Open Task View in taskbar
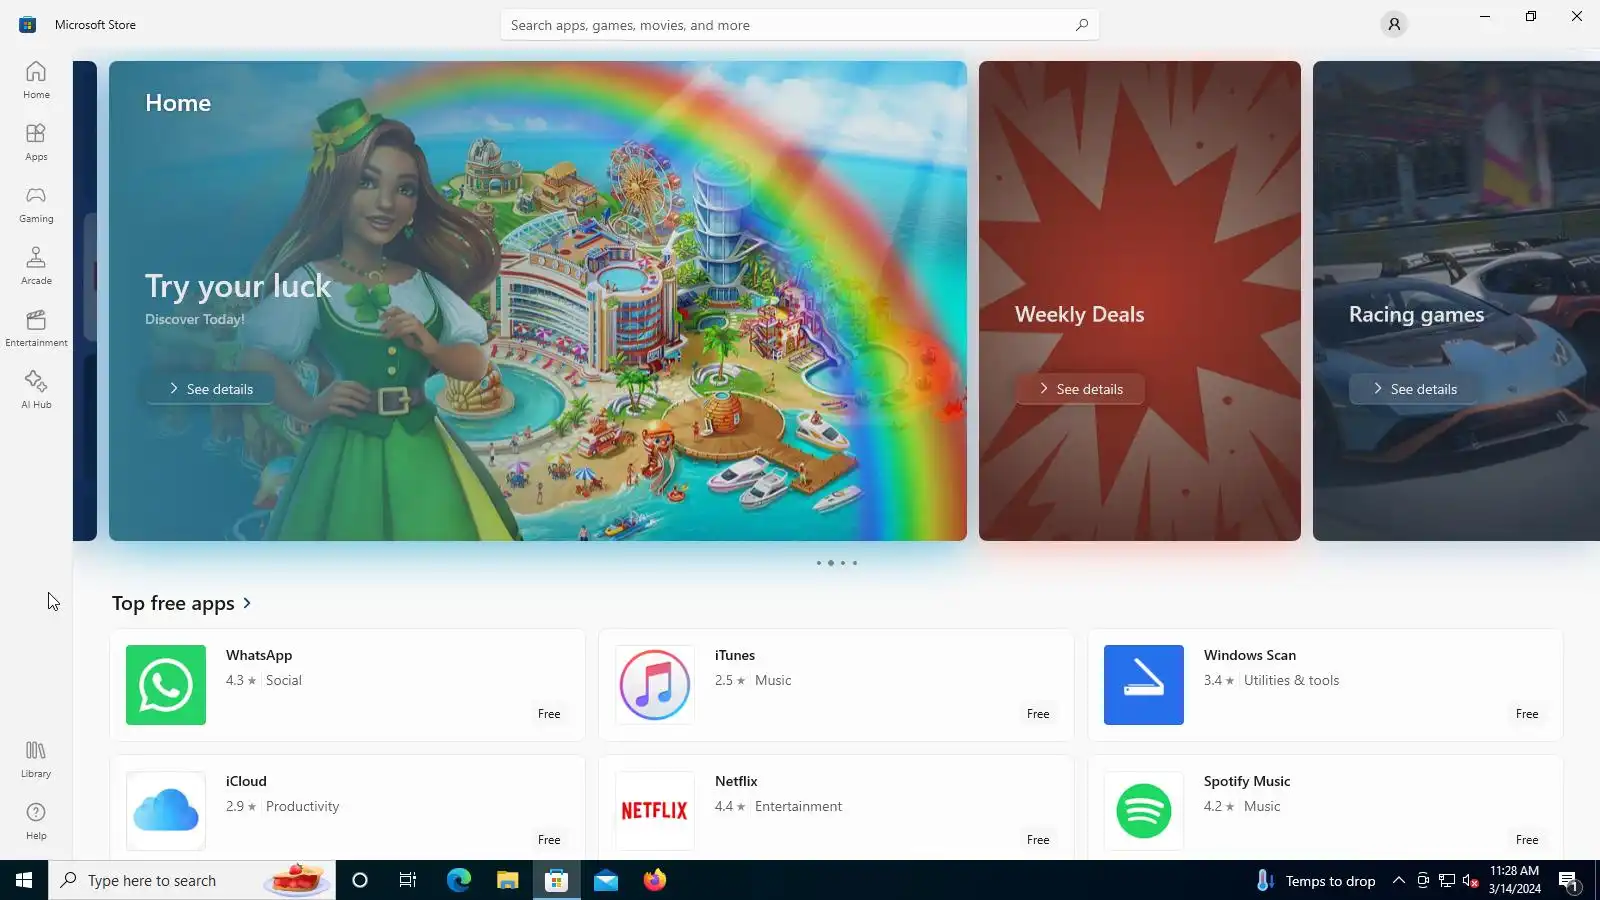This screenshot has width=1600, height=900. pos(408,880)
